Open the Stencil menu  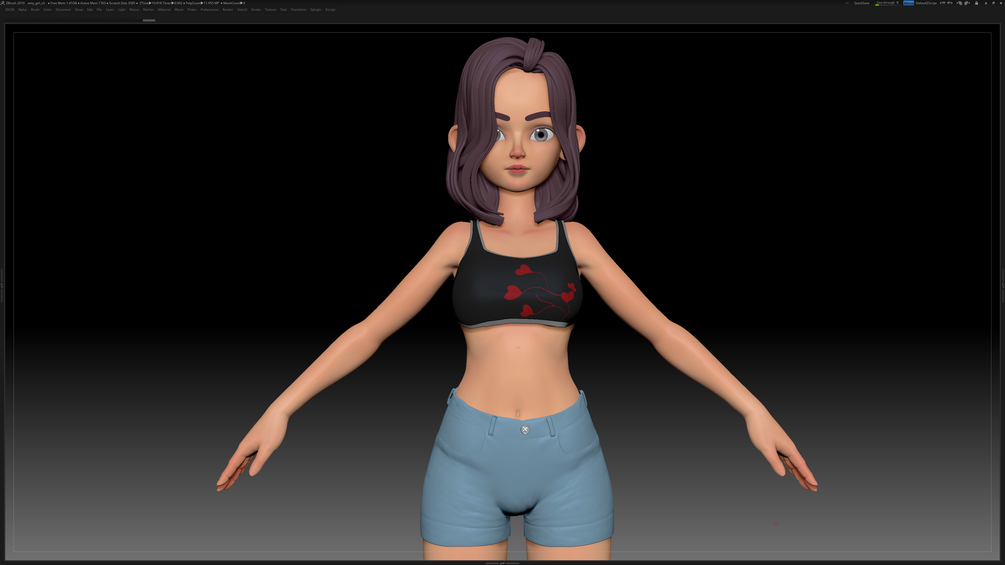tap(242, 10)
